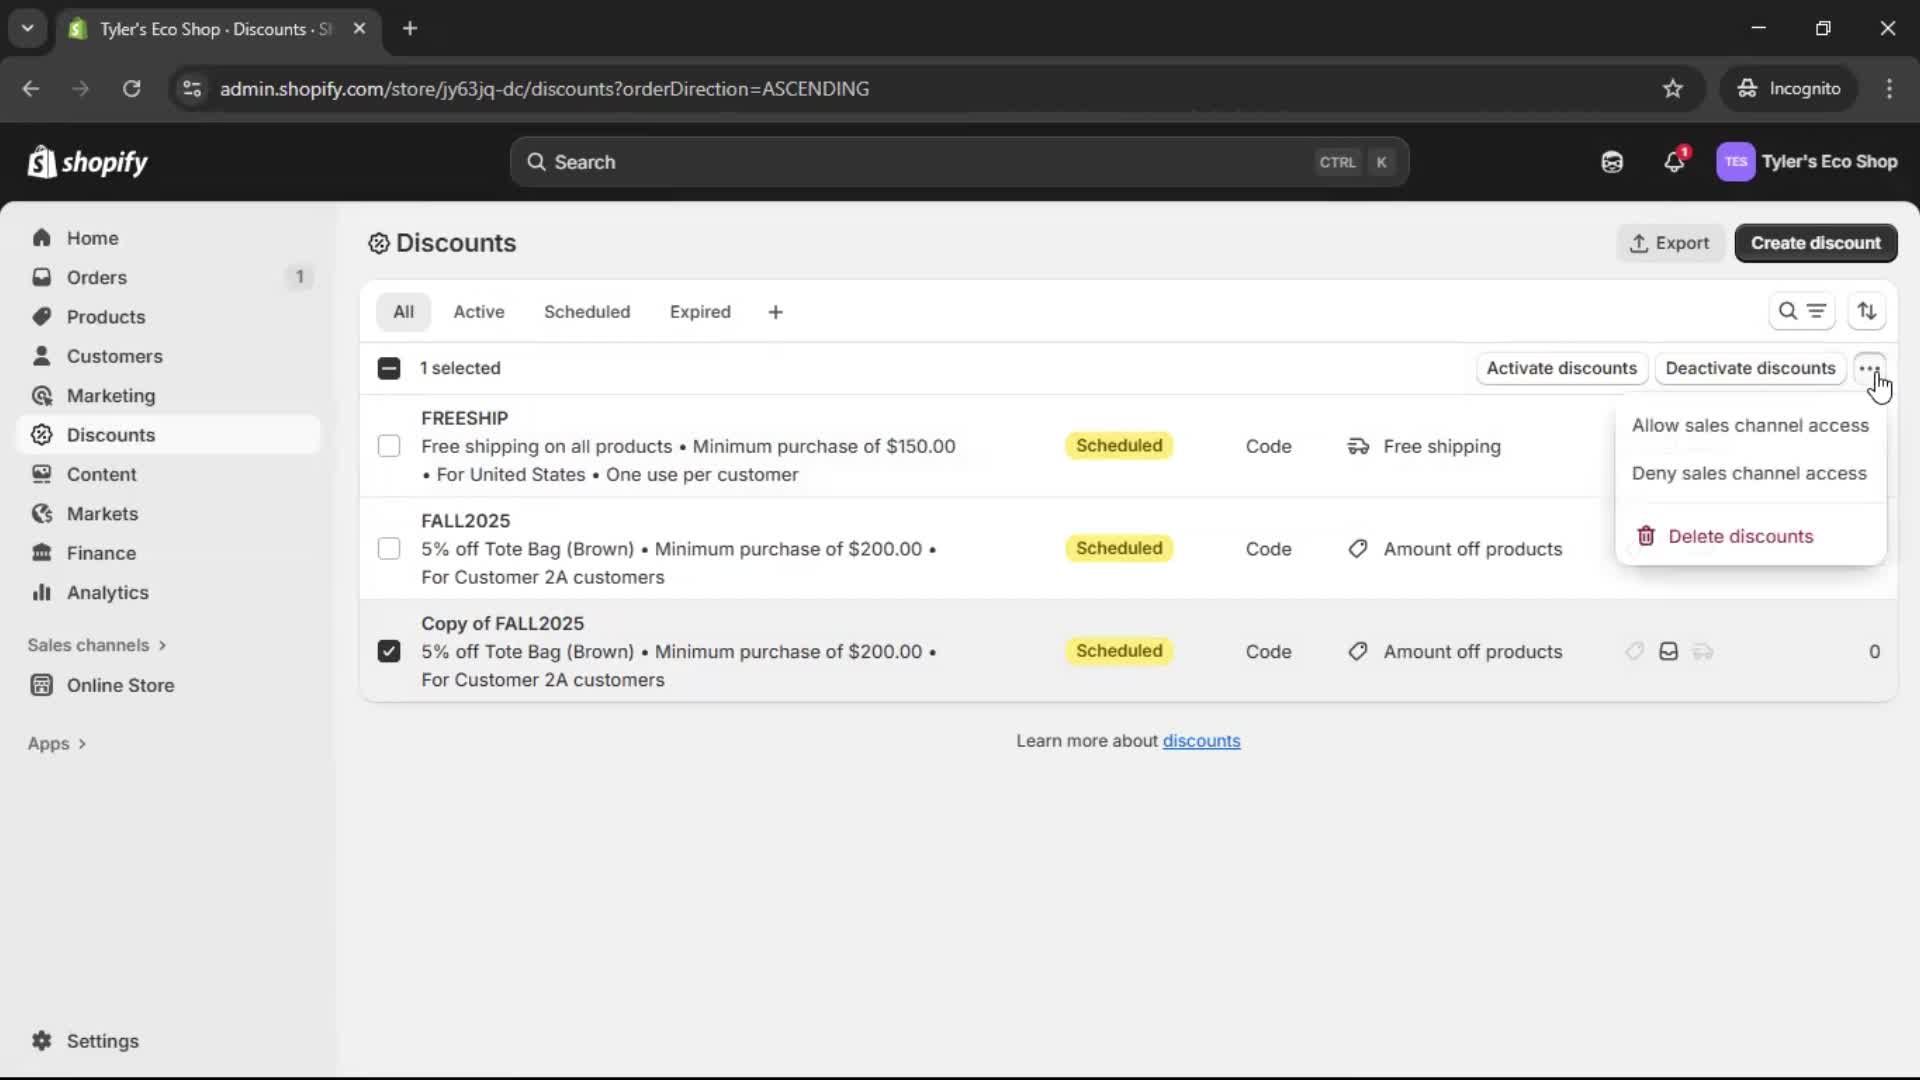Choose Delete discounts from the menu

(x=1742, y=536)
